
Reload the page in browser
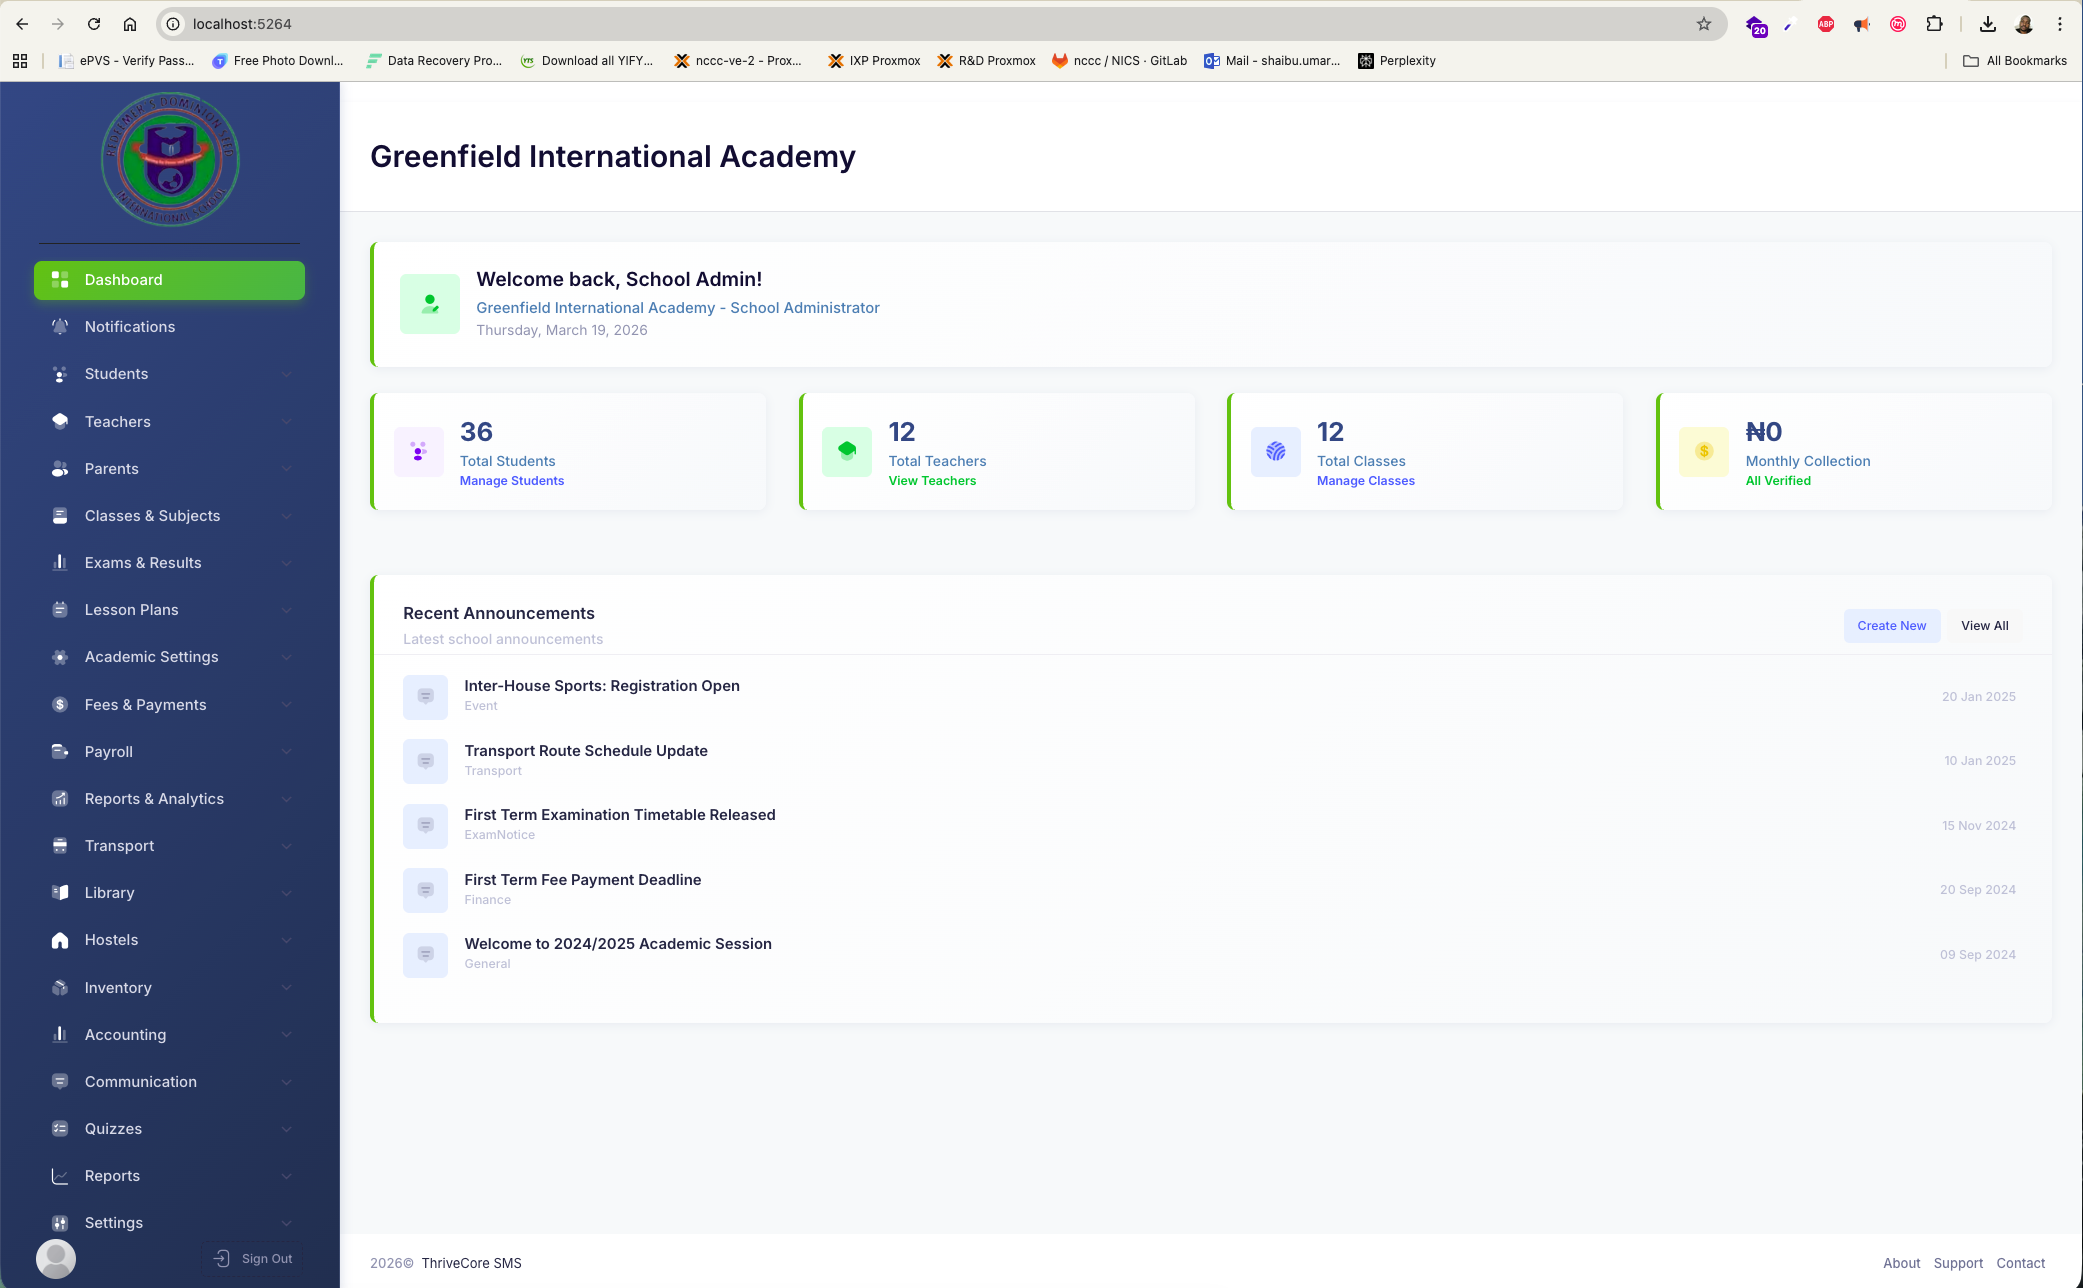pyautogui.click(x=93, y=24)
